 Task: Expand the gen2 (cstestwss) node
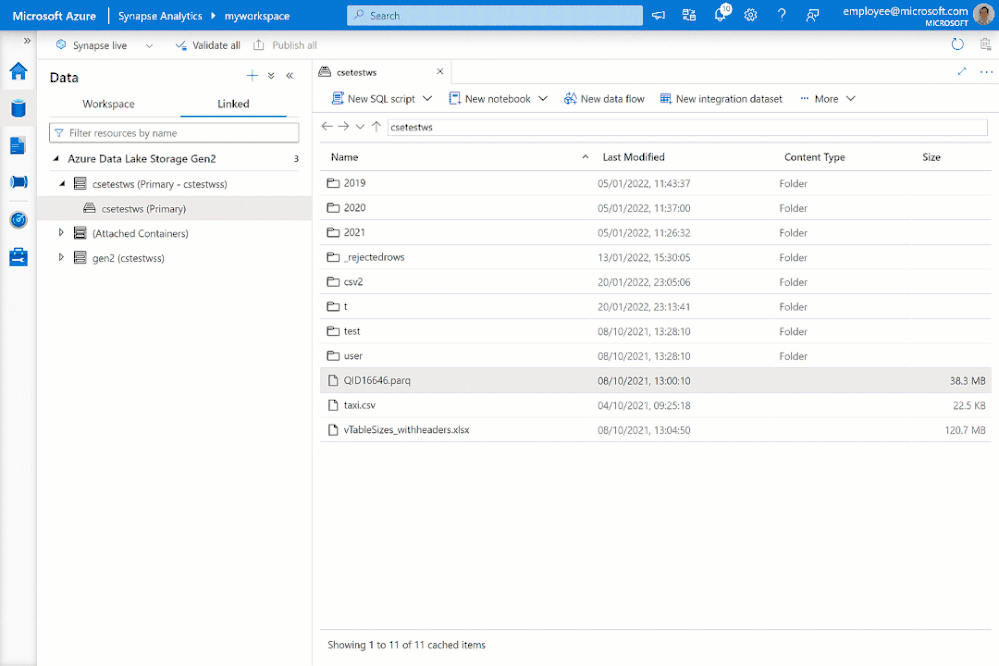point(61,257)
